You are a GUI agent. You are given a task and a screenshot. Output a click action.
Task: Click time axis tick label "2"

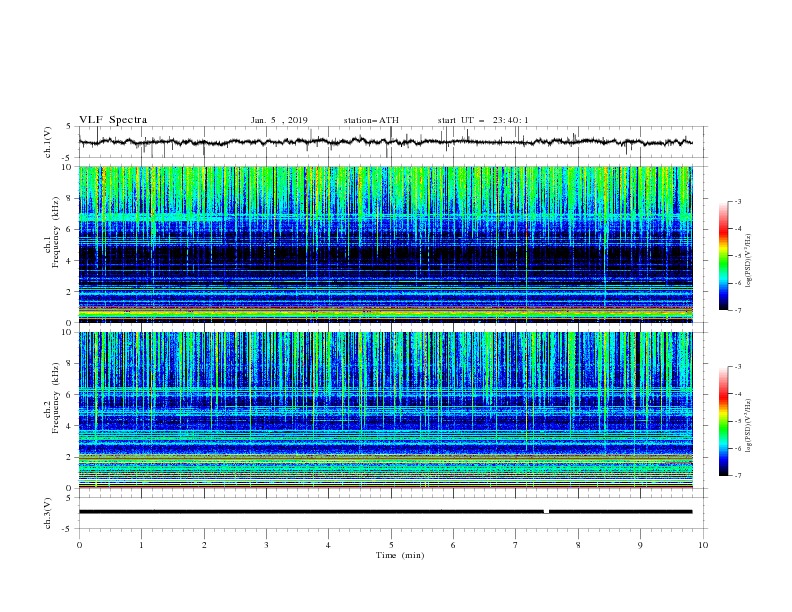[204, 545]
